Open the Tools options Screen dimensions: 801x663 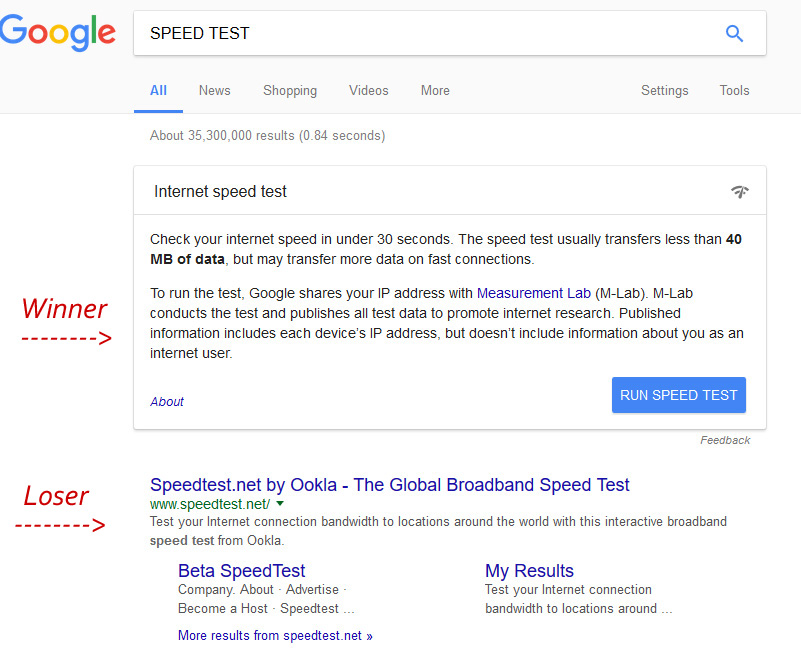(734, 90)
